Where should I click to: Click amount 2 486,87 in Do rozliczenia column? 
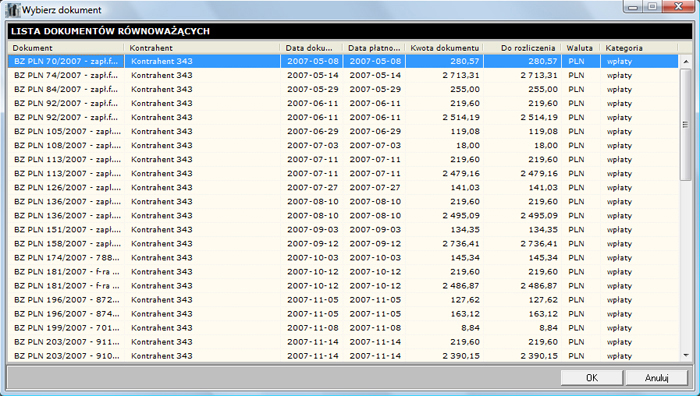pos(539,286)
